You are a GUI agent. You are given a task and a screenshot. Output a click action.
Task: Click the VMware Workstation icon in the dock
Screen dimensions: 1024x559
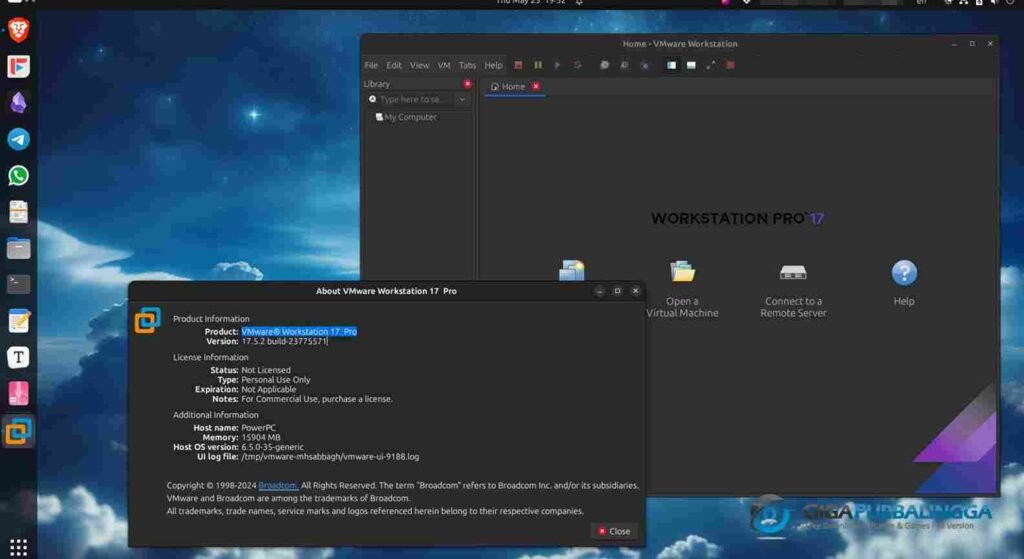coord(18,431)
